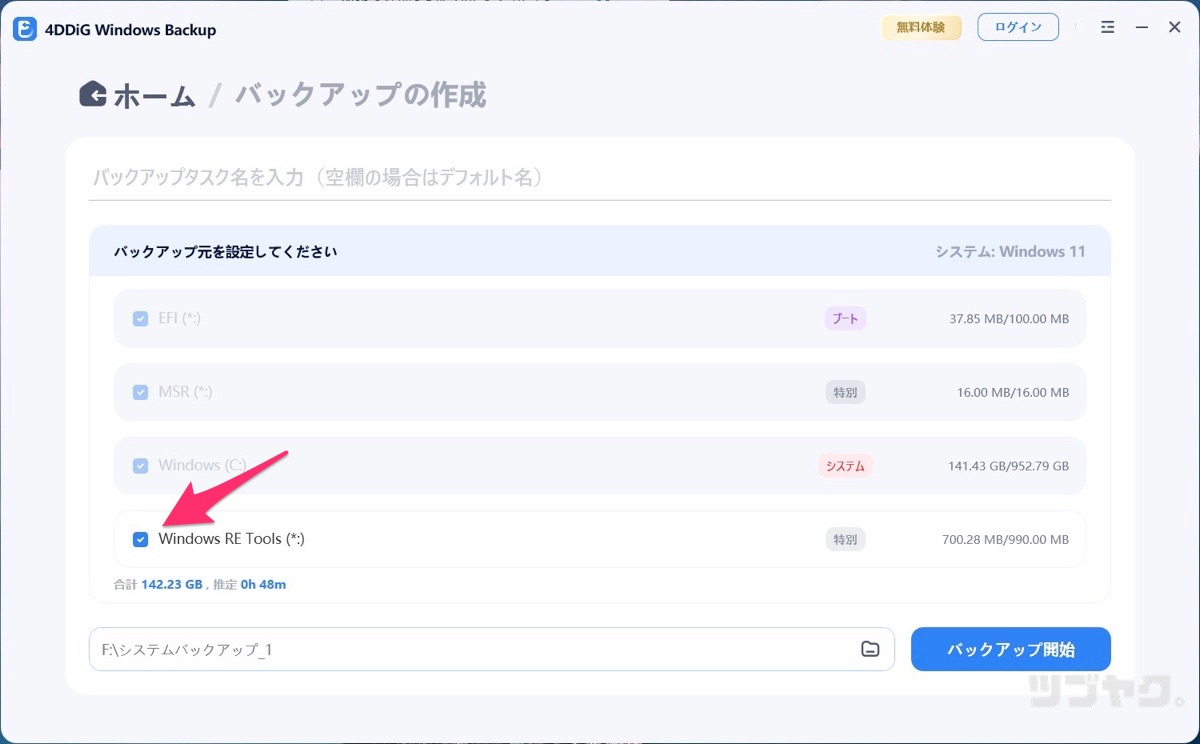Screen dimensions: 1200x744
Task: Disable the Windows (C:) checkbox
Action: point(140,465)
